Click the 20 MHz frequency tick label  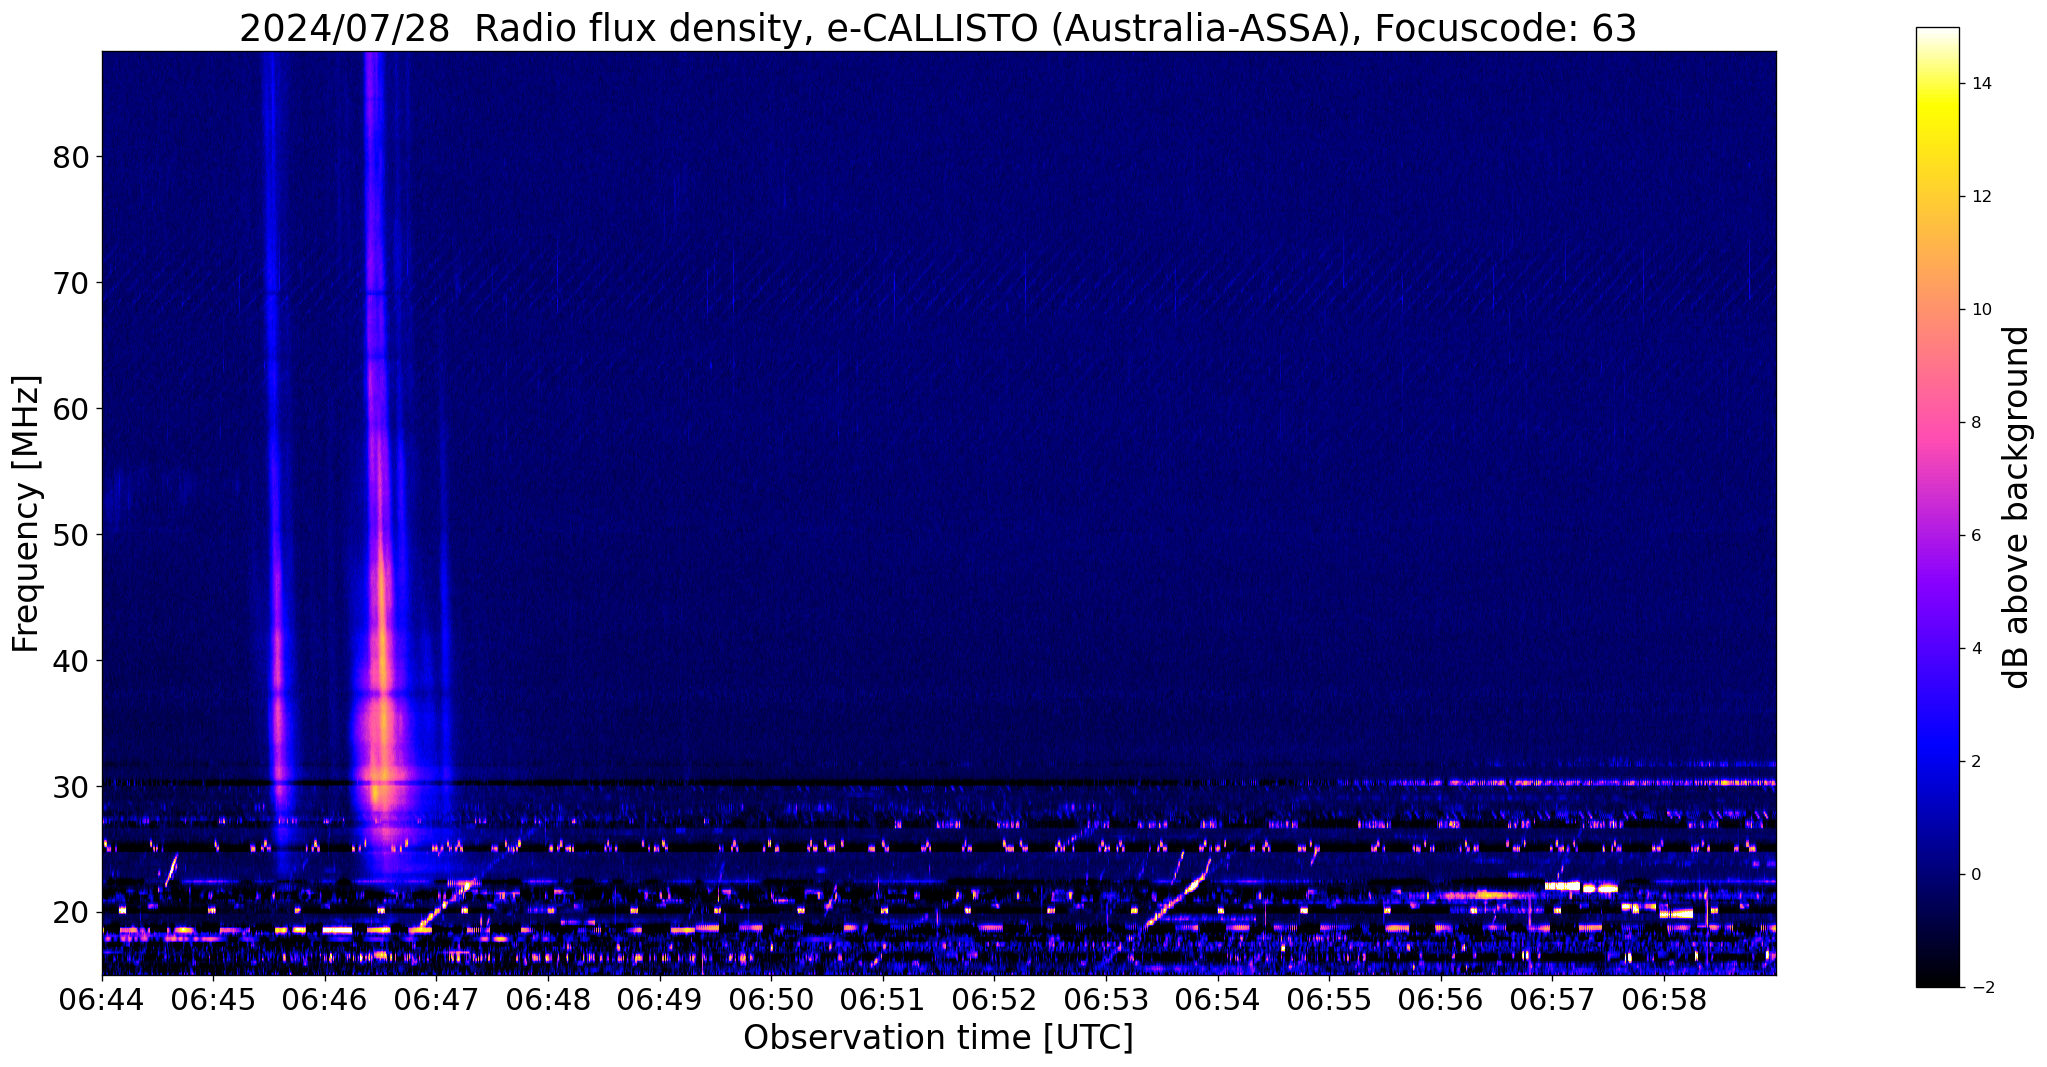coord(70,913)
